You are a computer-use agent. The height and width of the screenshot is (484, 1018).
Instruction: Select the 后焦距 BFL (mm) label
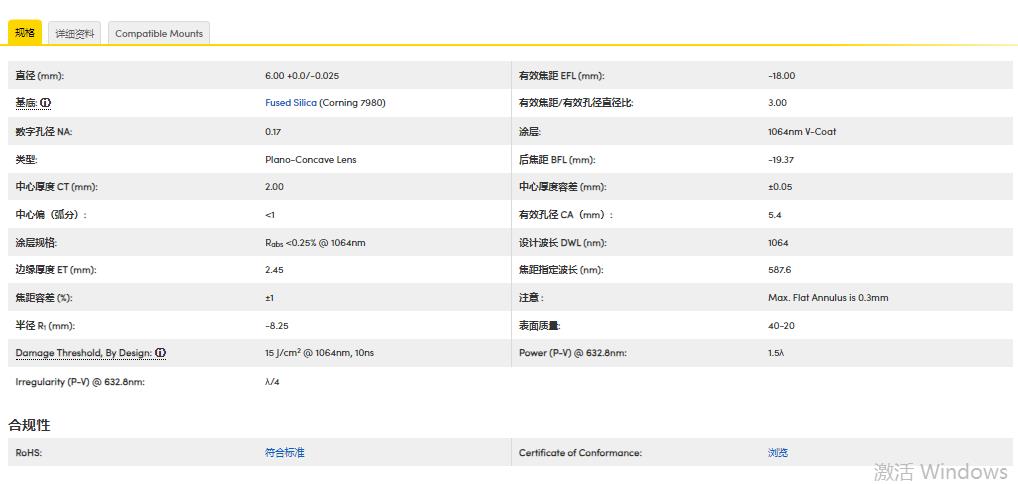click(x=557, y=159)
